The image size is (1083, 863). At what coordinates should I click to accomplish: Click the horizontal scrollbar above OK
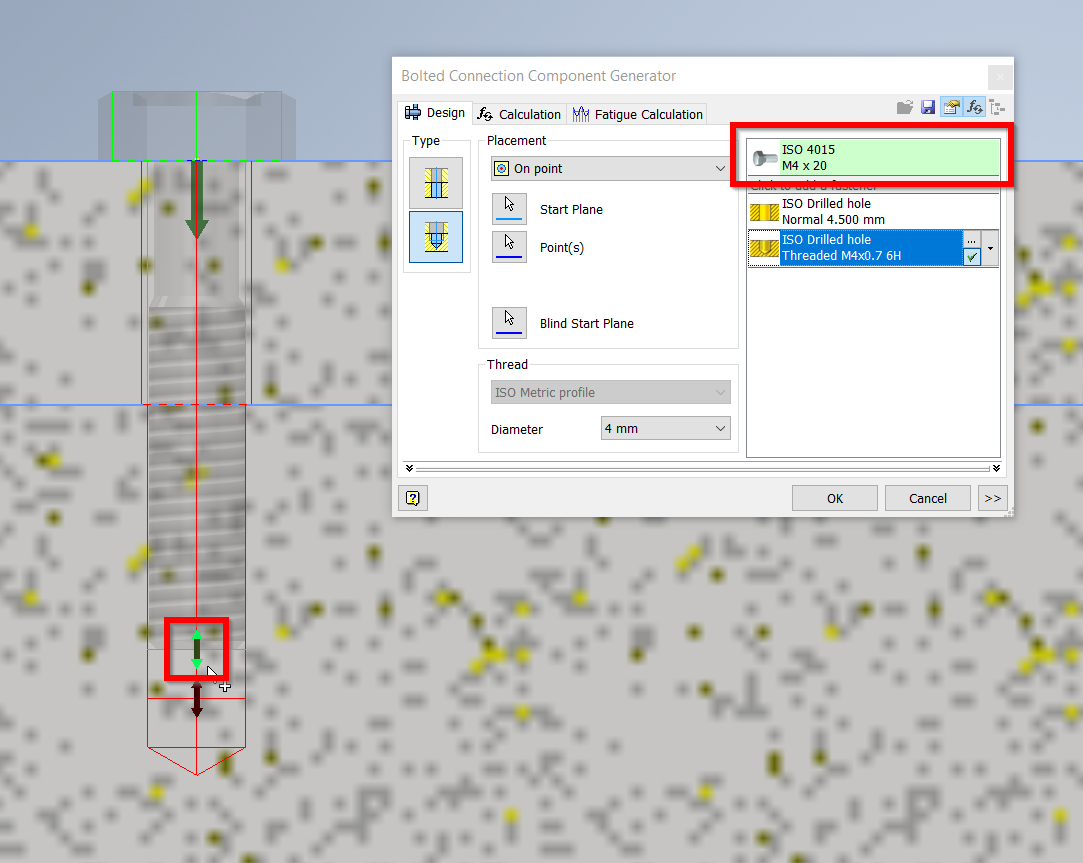(x=700, y=467)
